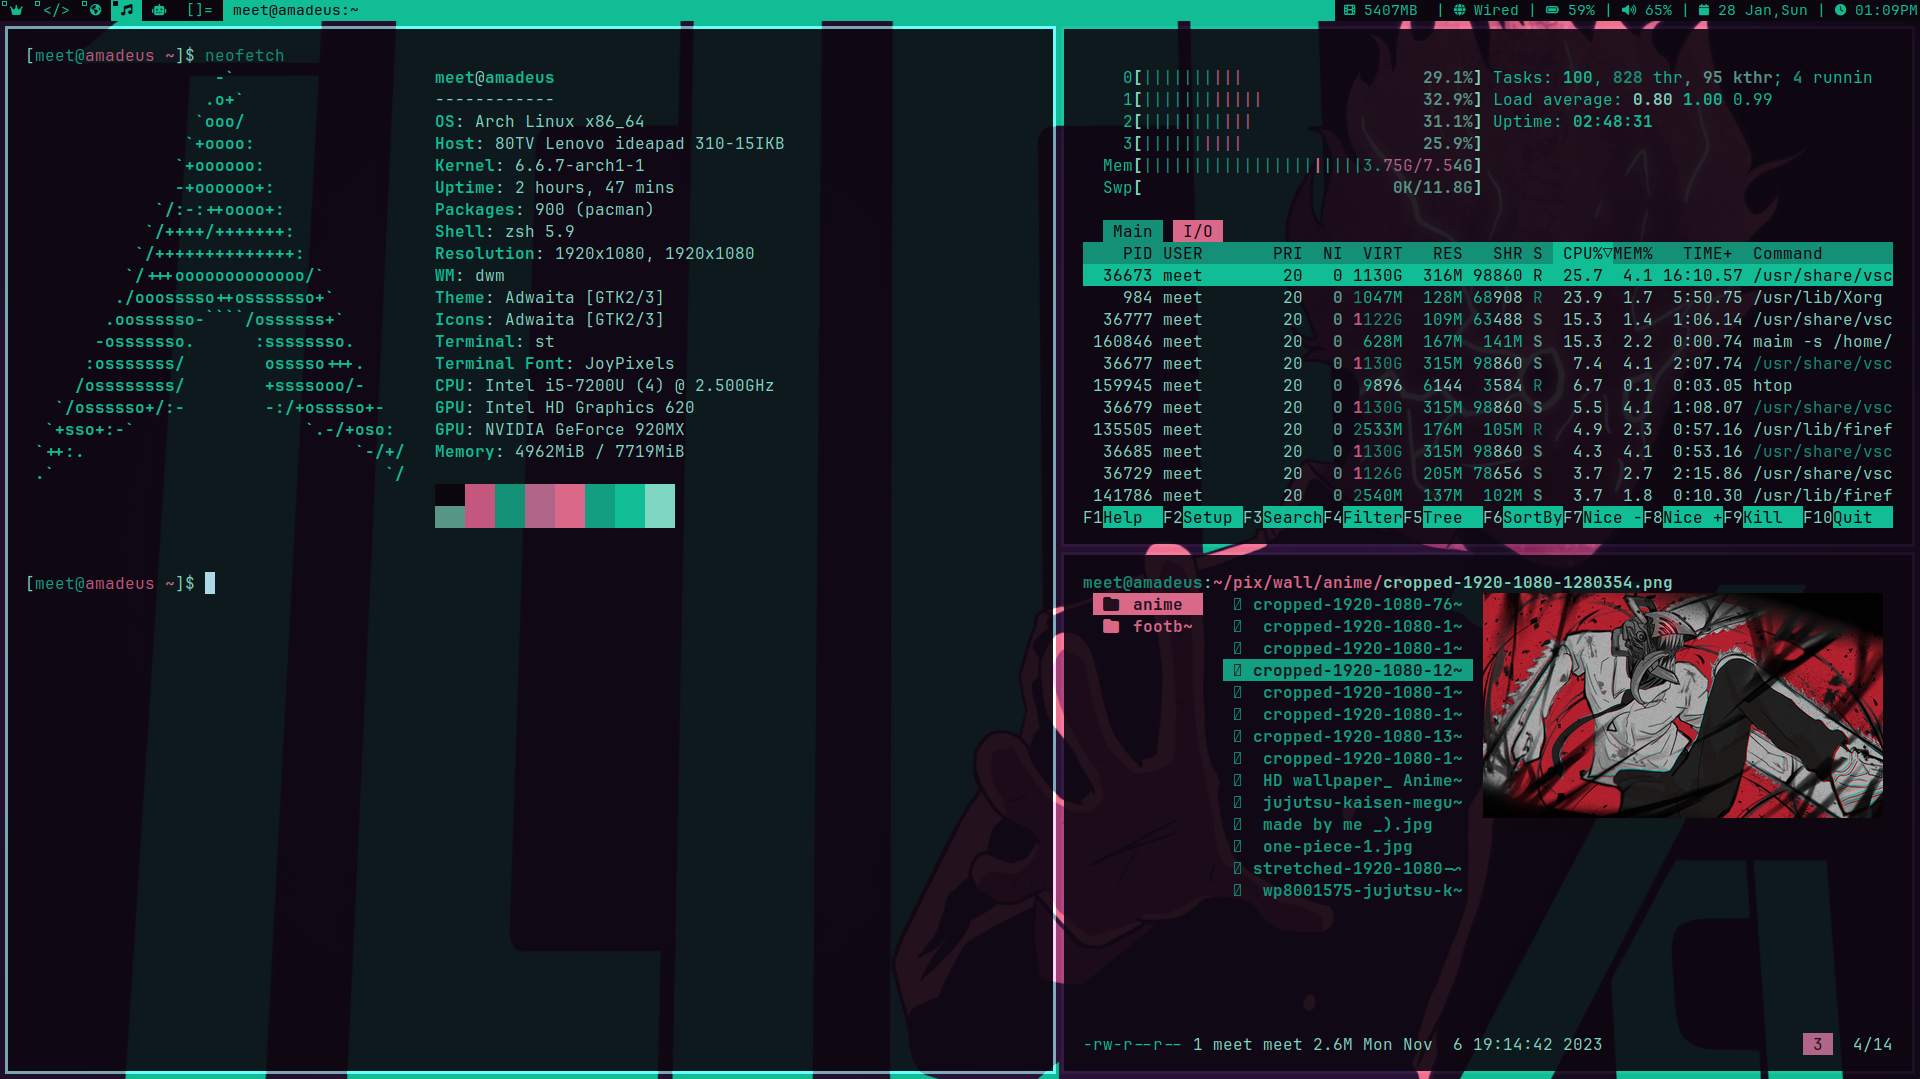Select the made by me _).jpg file

(x=1347, y=824)
